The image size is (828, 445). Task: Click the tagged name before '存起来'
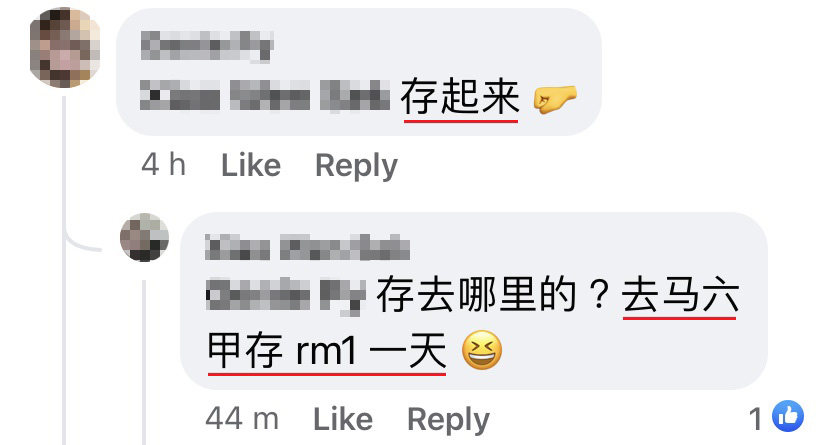265,96
